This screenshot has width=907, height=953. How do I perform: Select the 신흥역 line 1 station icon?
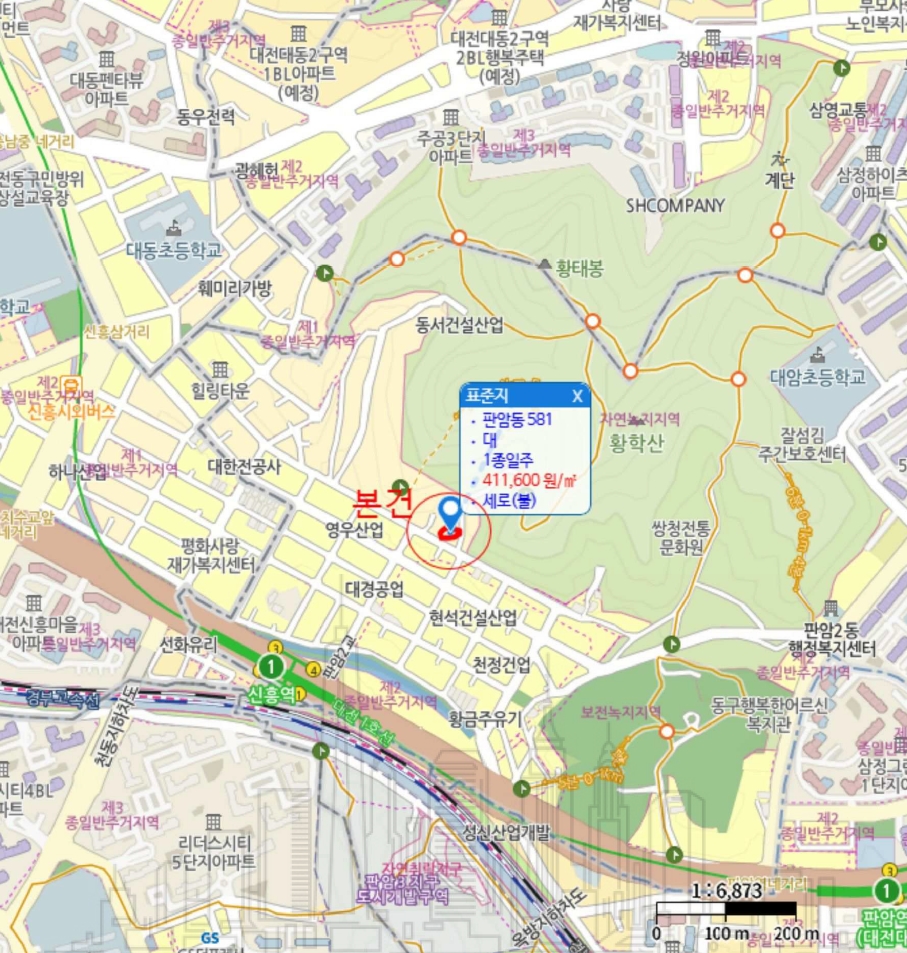pos(271,667)
